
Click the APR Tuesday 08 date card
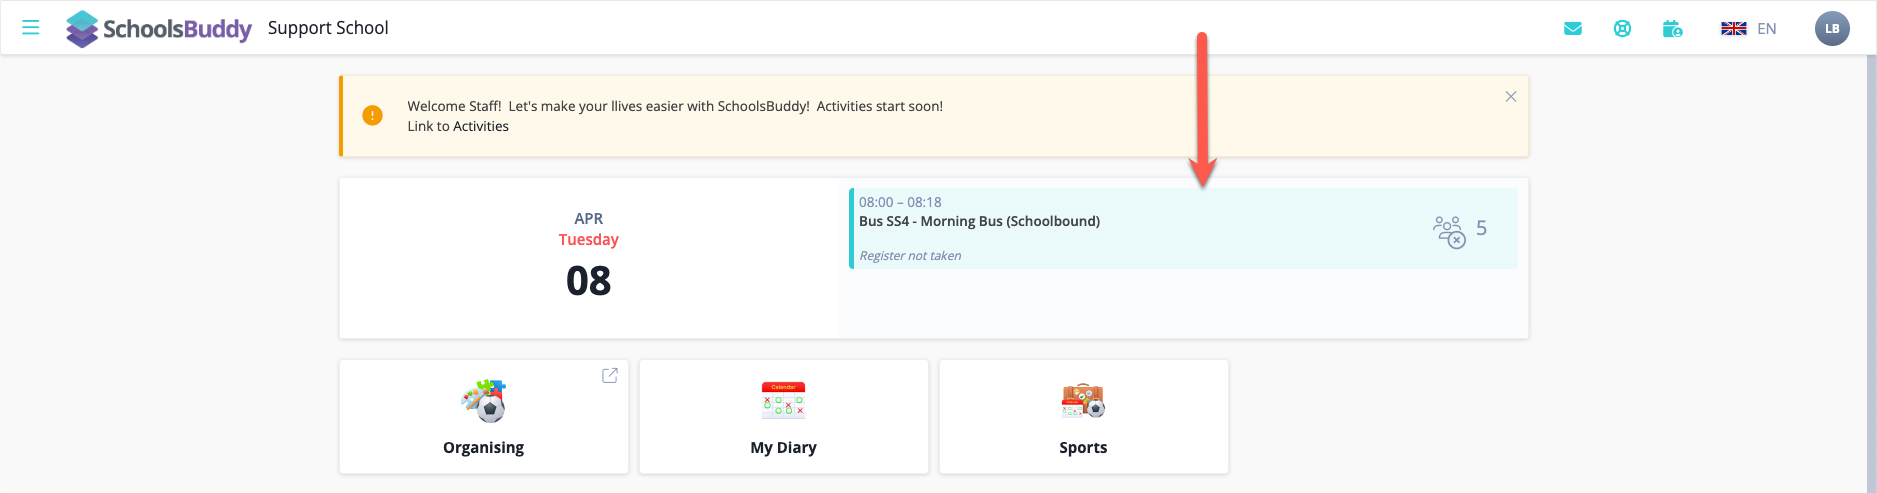click(589, 258)
